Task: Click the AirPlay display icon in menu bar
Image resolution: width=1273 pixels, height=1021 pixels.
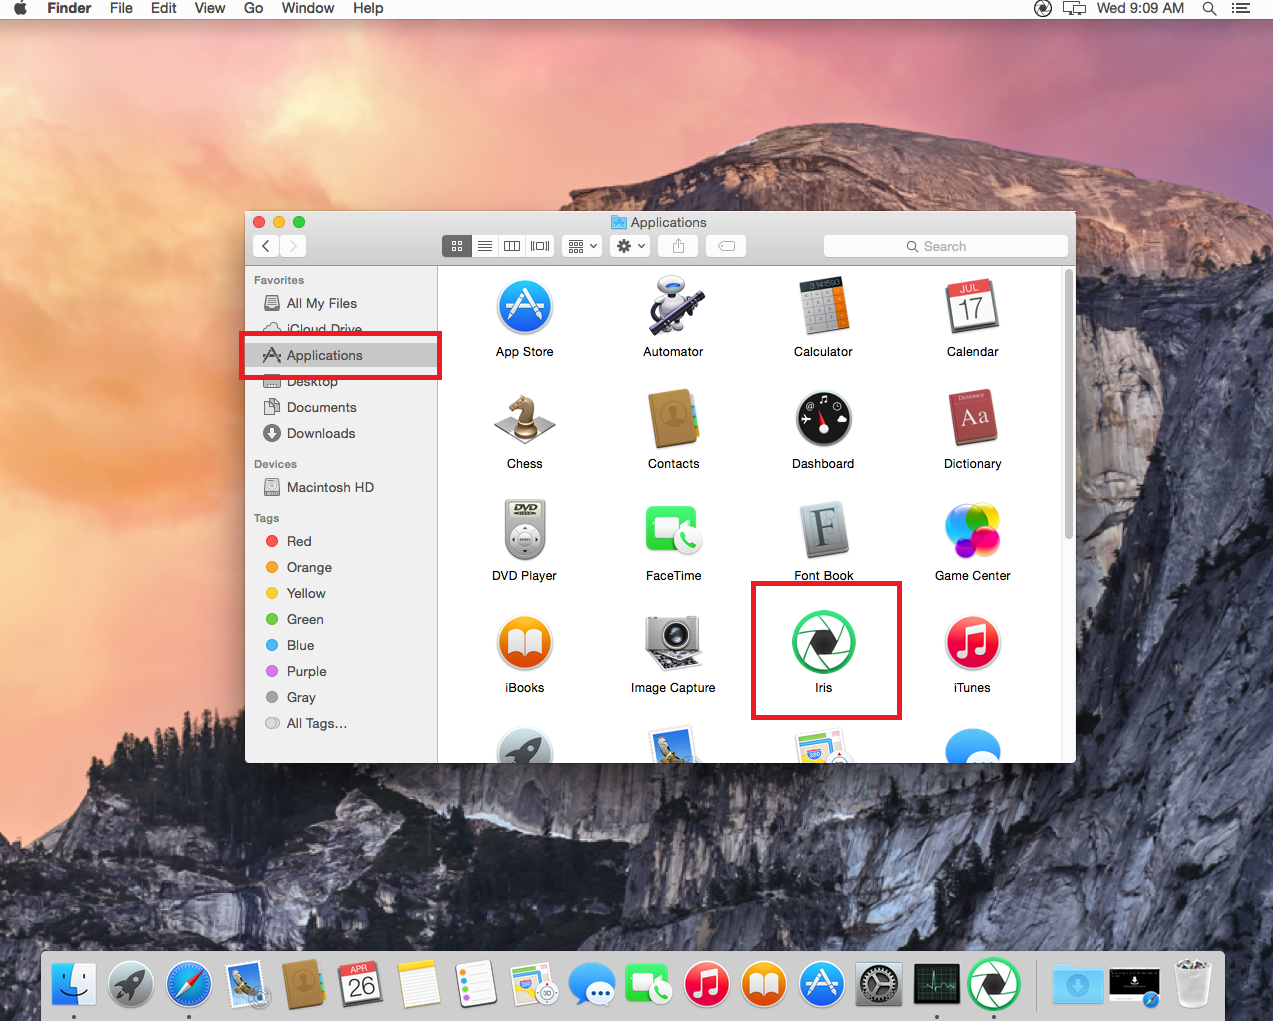Action: 1075,8
